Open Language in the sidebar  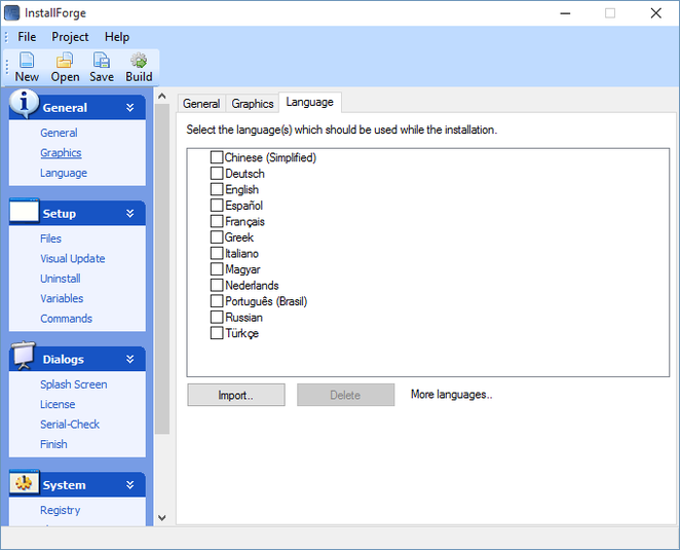64,173
